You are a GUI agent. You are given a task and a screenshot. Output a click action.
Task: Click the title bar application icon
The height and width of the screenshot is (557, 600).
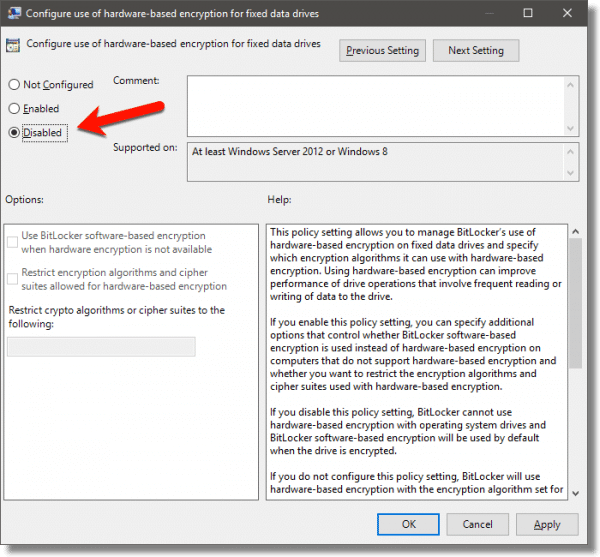14,13
